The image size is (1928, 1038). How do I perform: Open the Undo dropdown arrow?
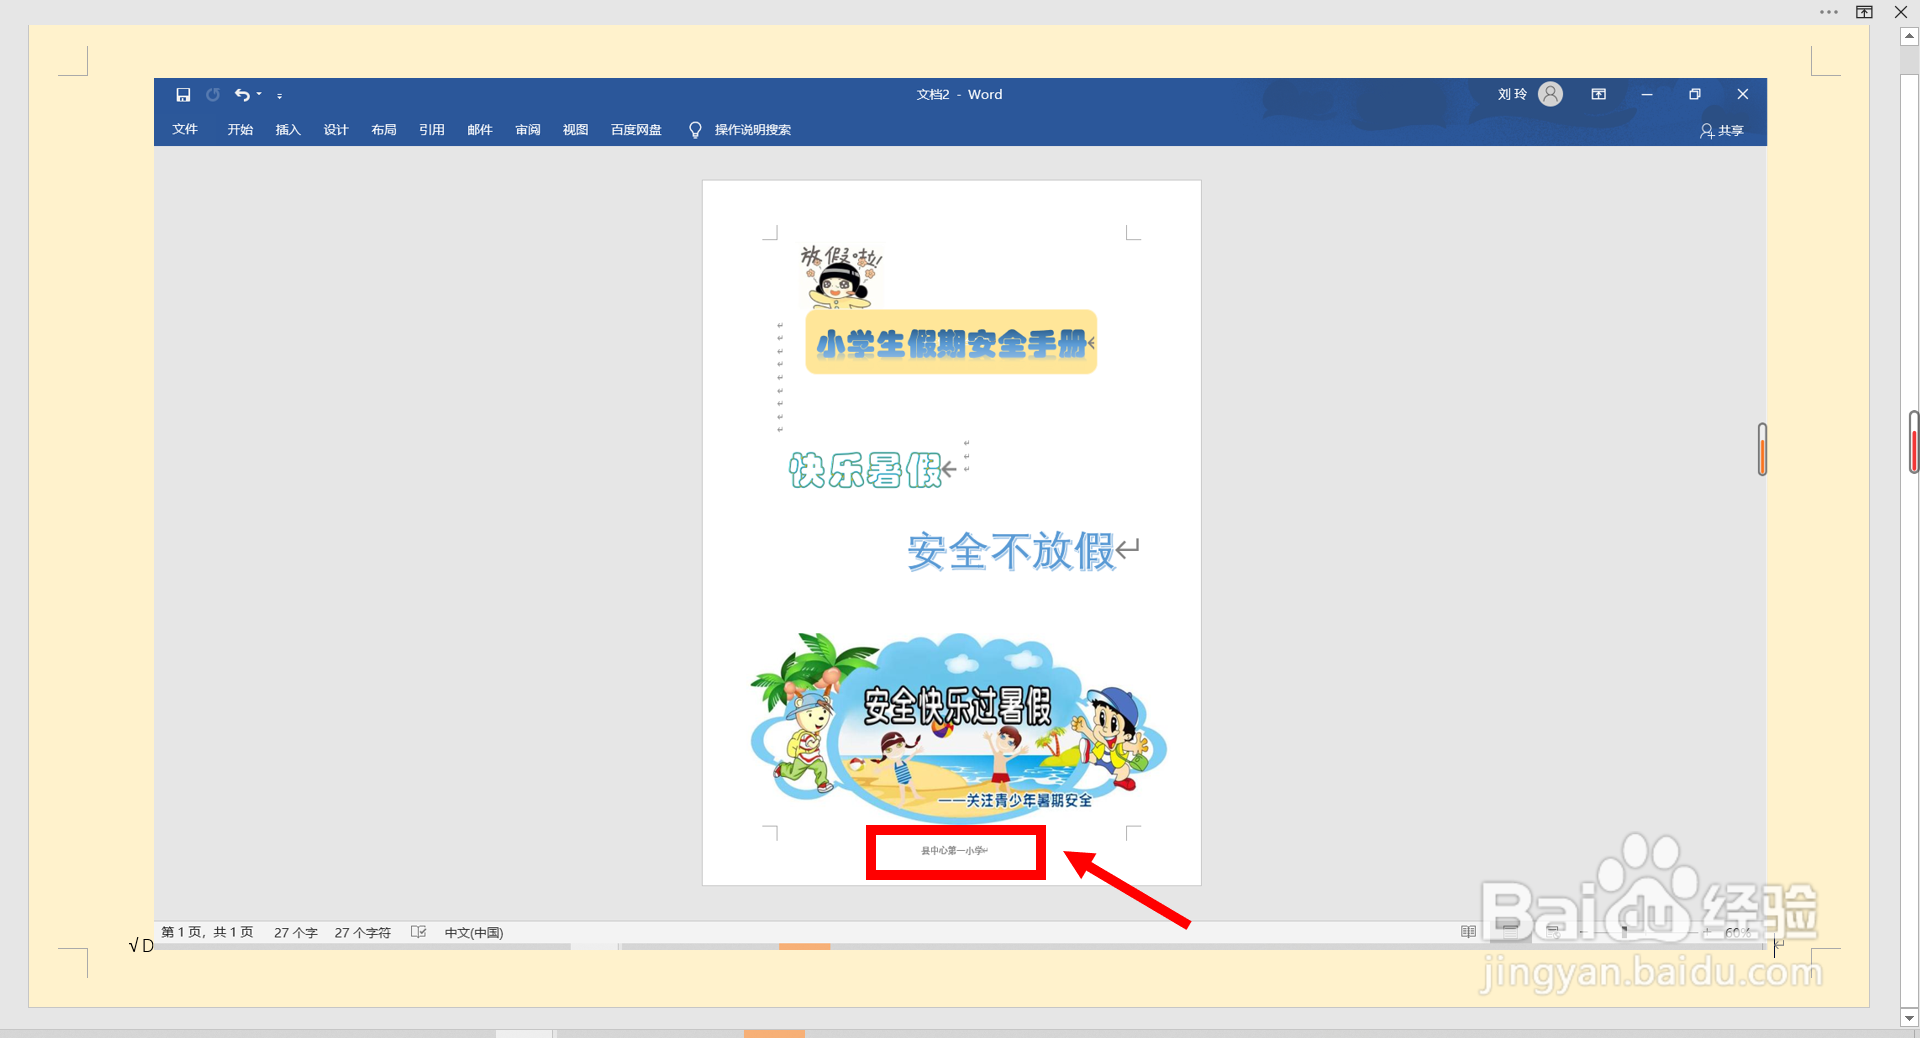[258, 94]
